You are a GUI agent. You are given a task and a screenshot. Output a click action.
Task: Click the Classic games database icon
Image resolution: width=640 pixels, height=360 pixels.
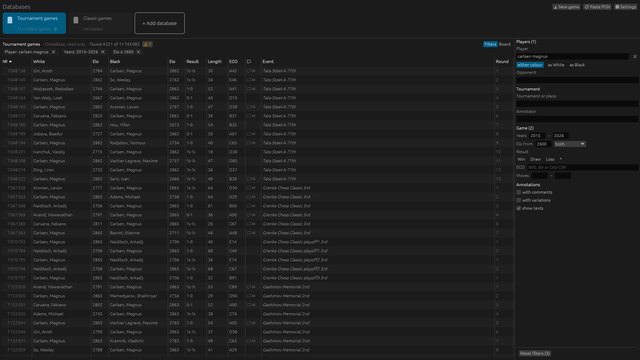[76, 20]
